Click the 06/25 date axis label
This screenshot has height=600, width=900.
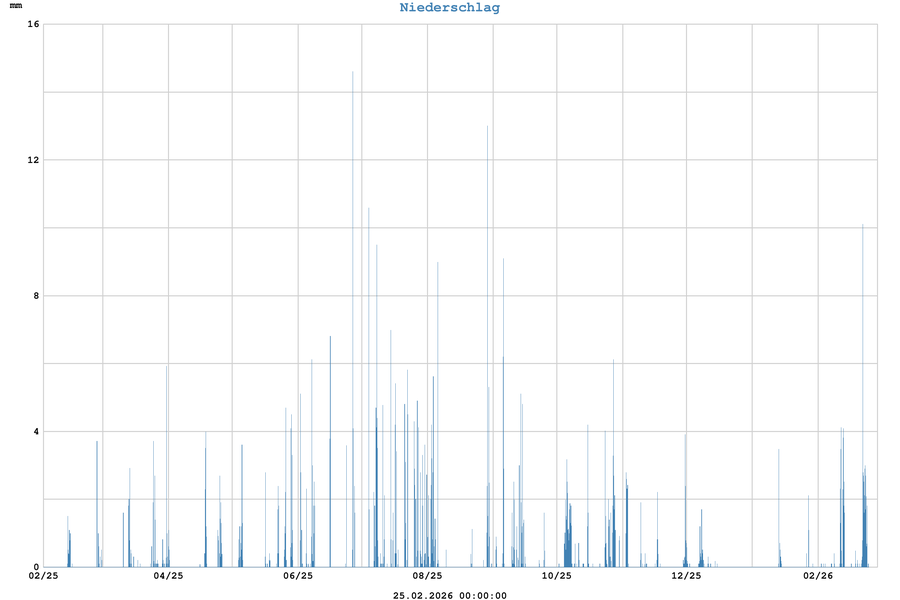point(298,576)
